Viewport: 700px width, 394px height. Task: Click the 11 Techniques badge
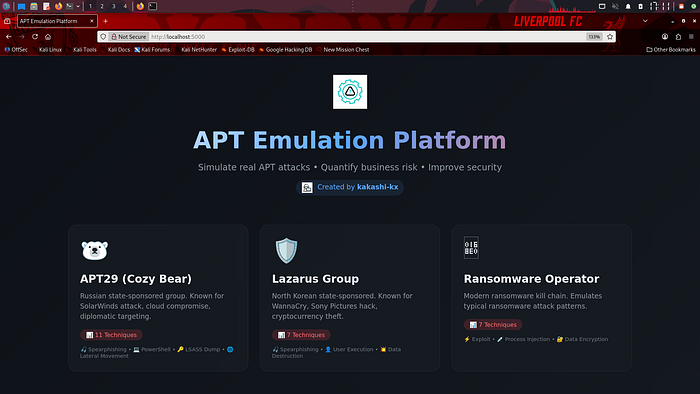112,335
